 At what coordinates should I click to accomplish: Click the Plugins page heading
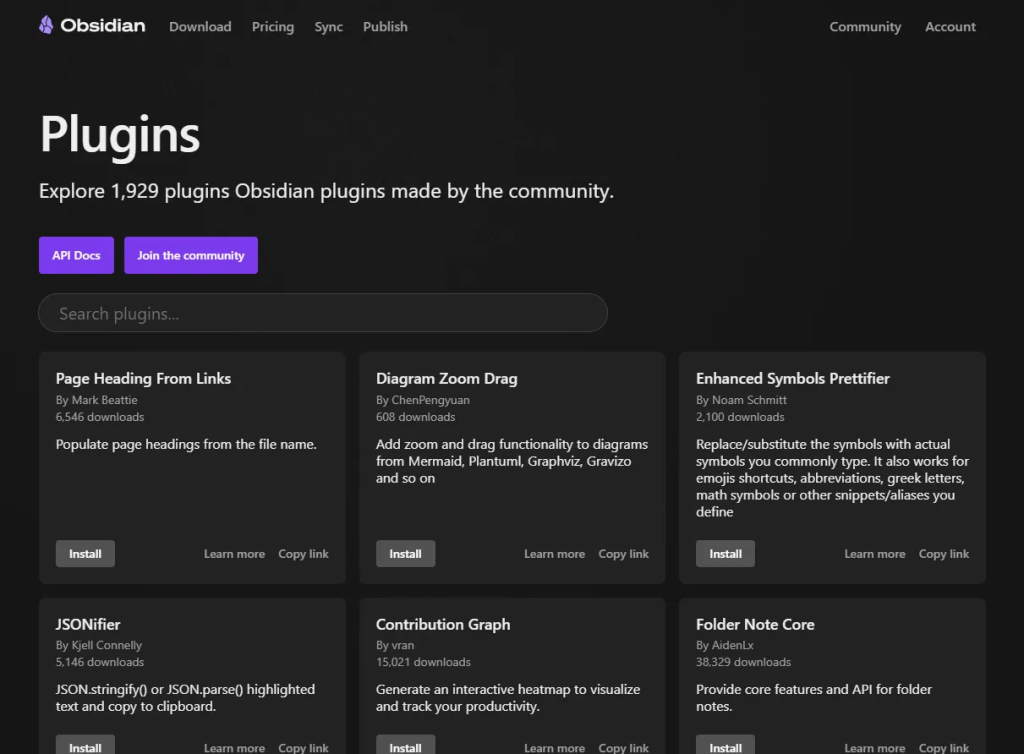(120, 134)
